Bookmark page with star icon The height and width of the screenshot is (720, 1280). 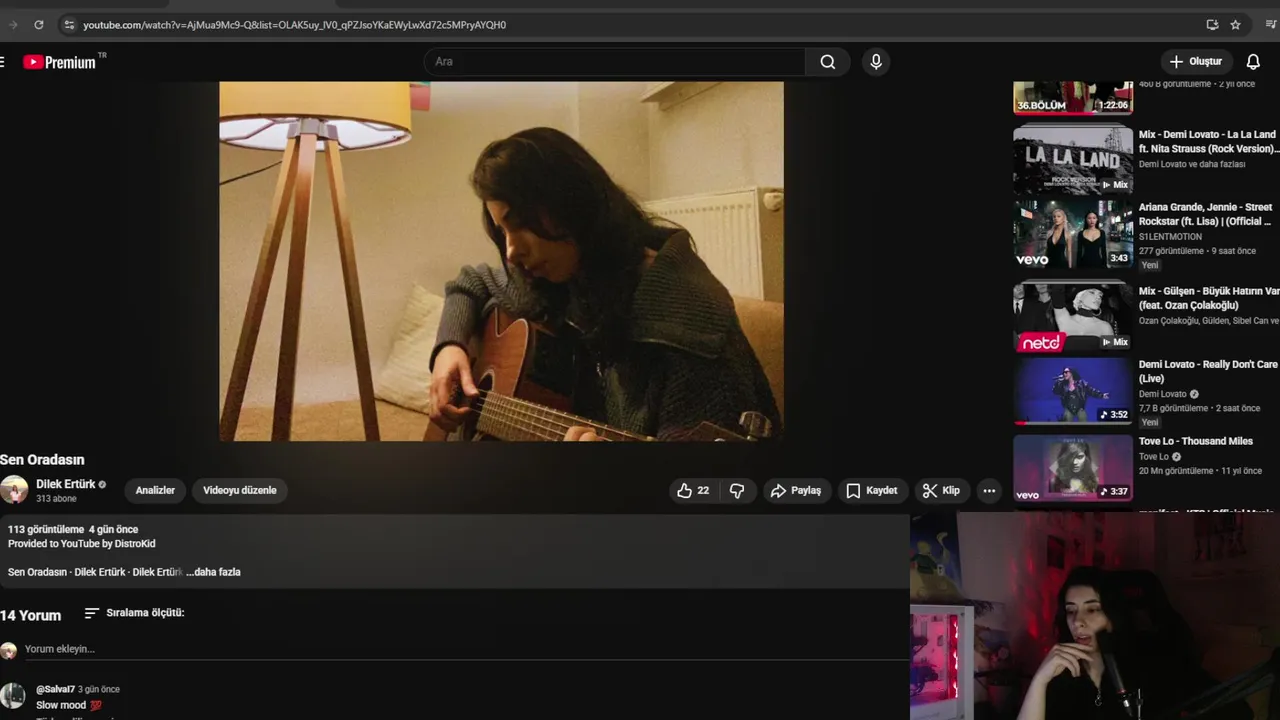coord(1236,24)
